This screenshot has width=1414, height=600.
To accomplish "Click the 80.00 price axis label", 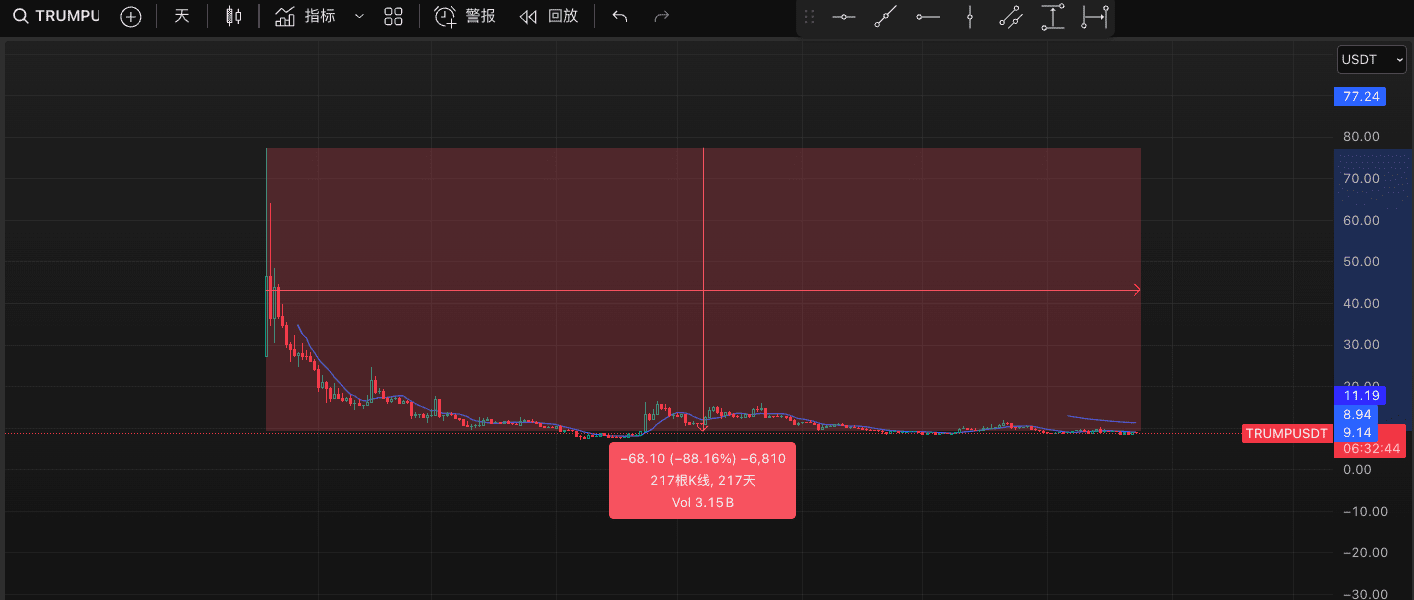I will (x=1362, y=137).
